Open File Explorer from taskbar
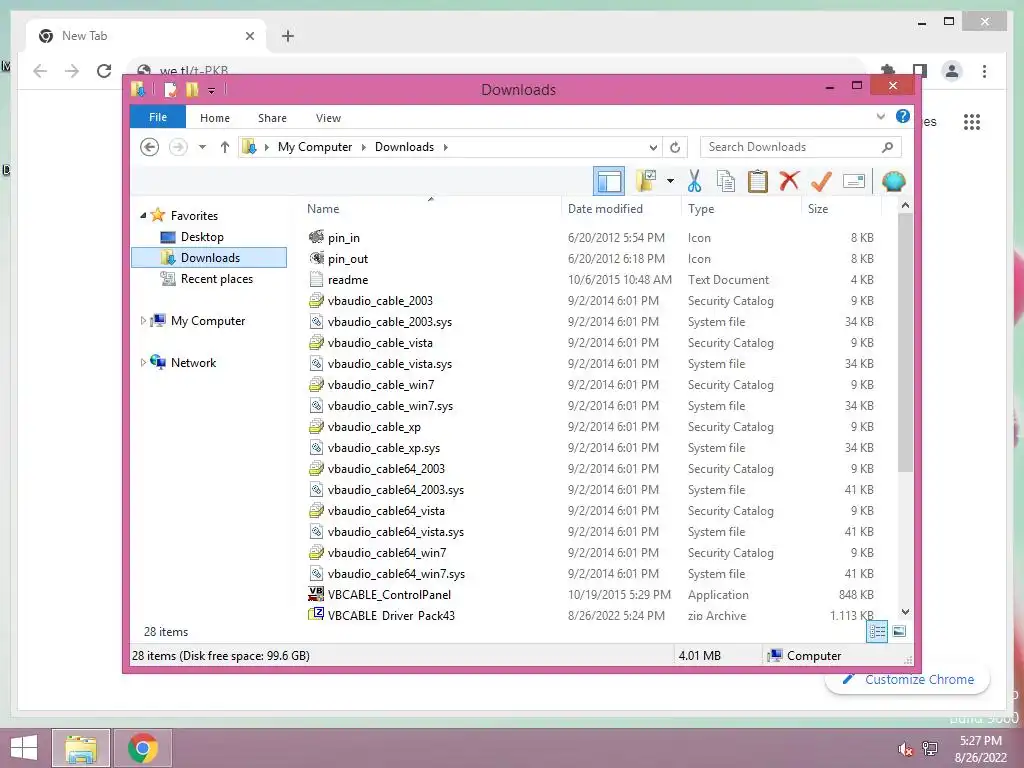Viewport: 1024px width, 768px height. pos(80,748)
